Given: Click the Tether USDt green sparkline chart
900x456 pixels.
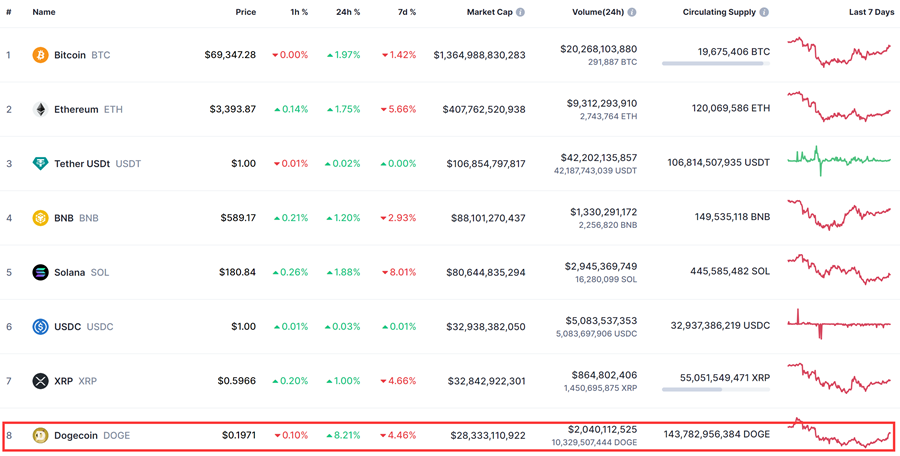Looking at the screenshot, I should [x=839, y=160].
